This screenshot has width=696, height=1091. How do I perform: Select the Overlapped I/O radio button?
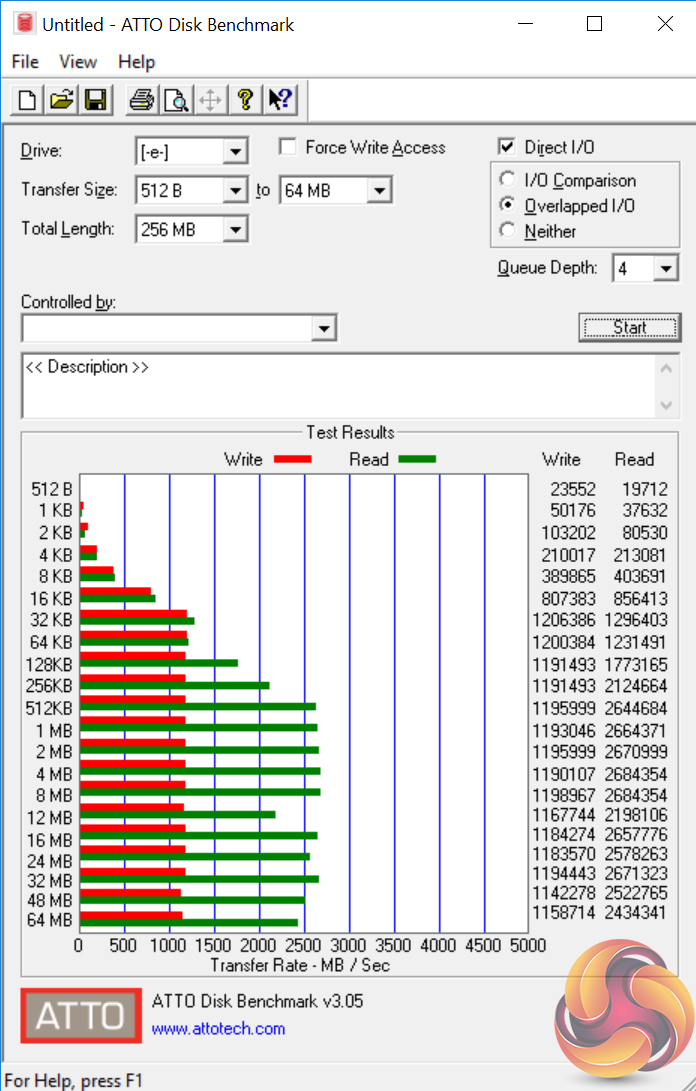point(507,205)
